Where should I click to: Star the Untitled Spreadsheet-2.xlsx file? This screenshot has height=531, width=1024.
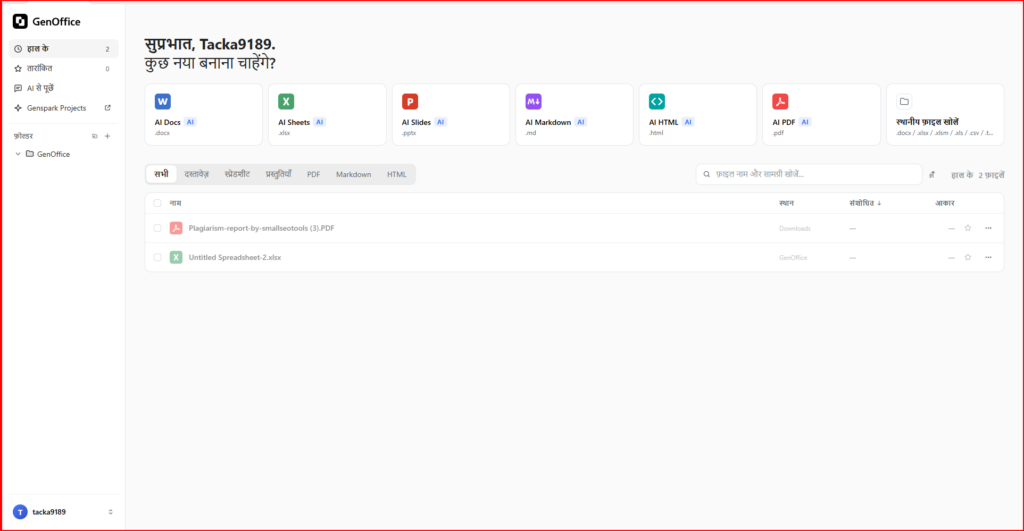click(968, 257)
